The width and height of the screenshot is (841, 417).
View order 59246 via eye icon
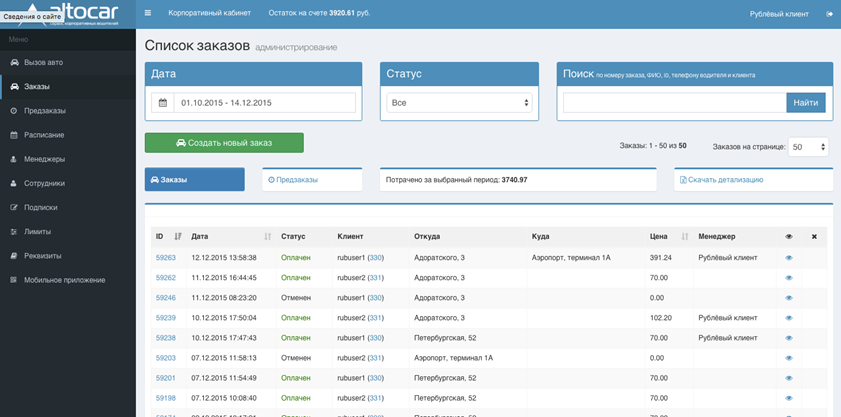pos(788,298)
